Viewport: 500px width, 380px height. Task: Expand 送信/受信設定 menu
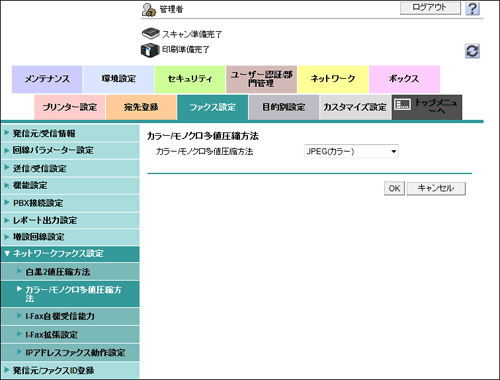coord(70,168)
